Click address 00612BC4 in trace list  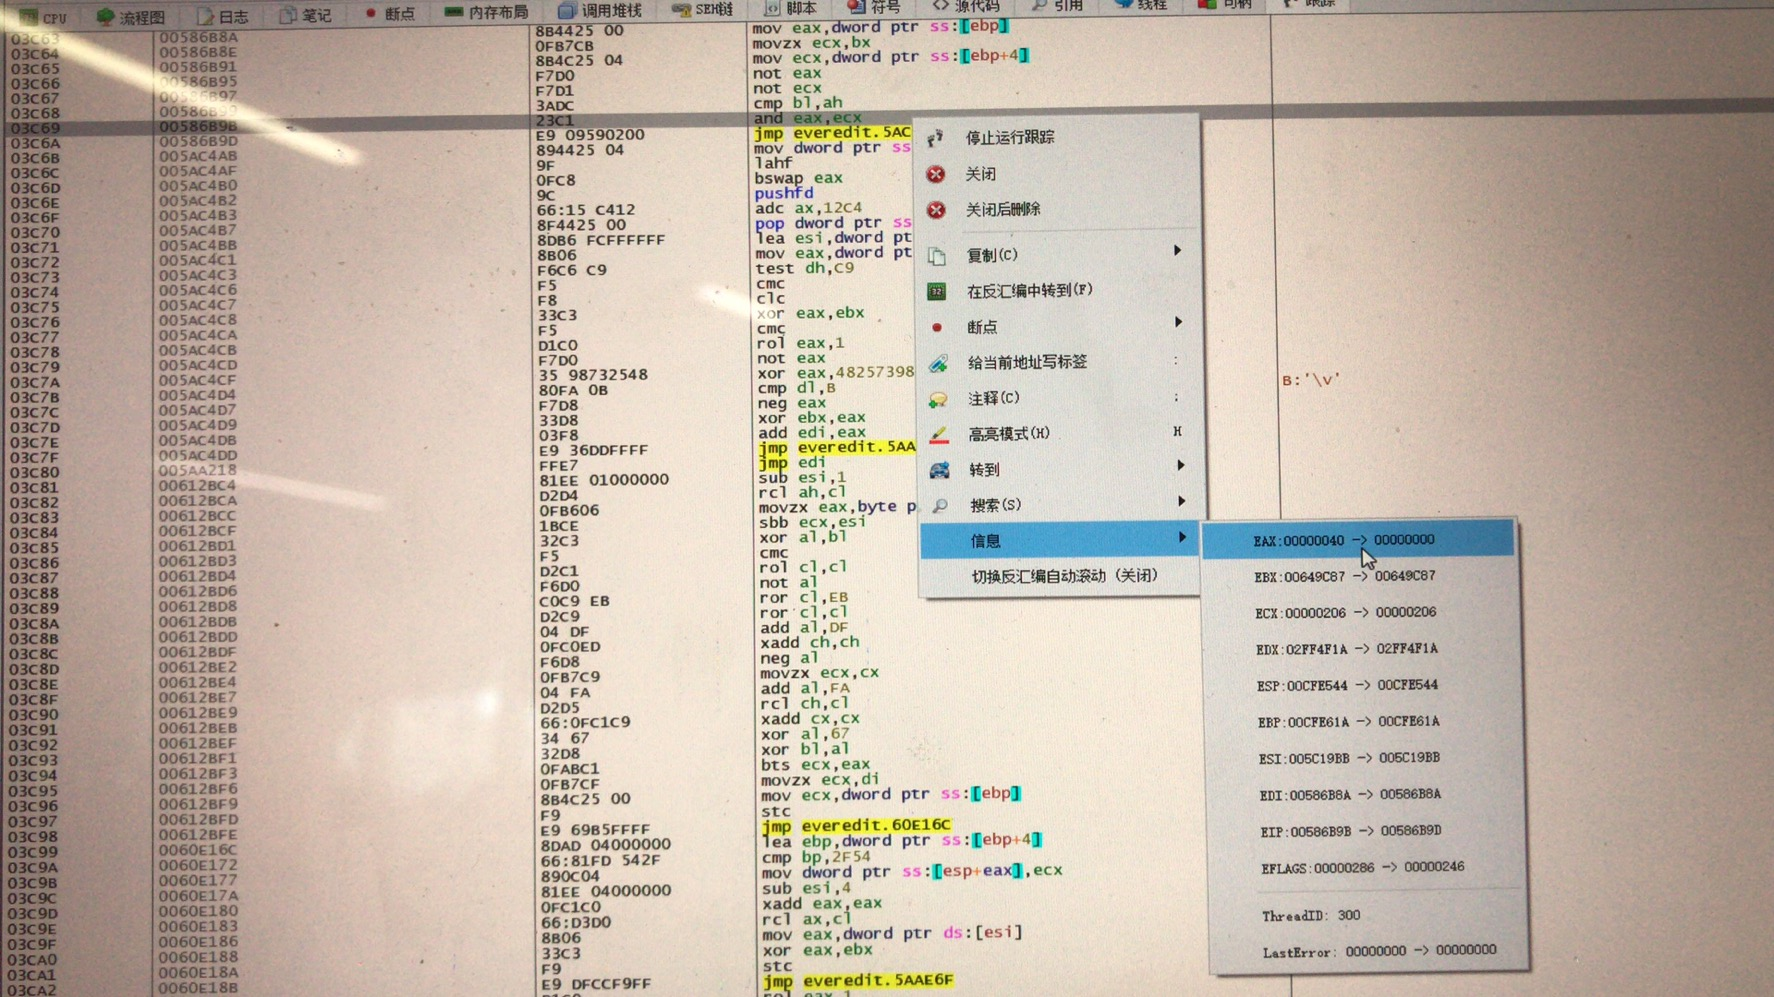point(197,485)
